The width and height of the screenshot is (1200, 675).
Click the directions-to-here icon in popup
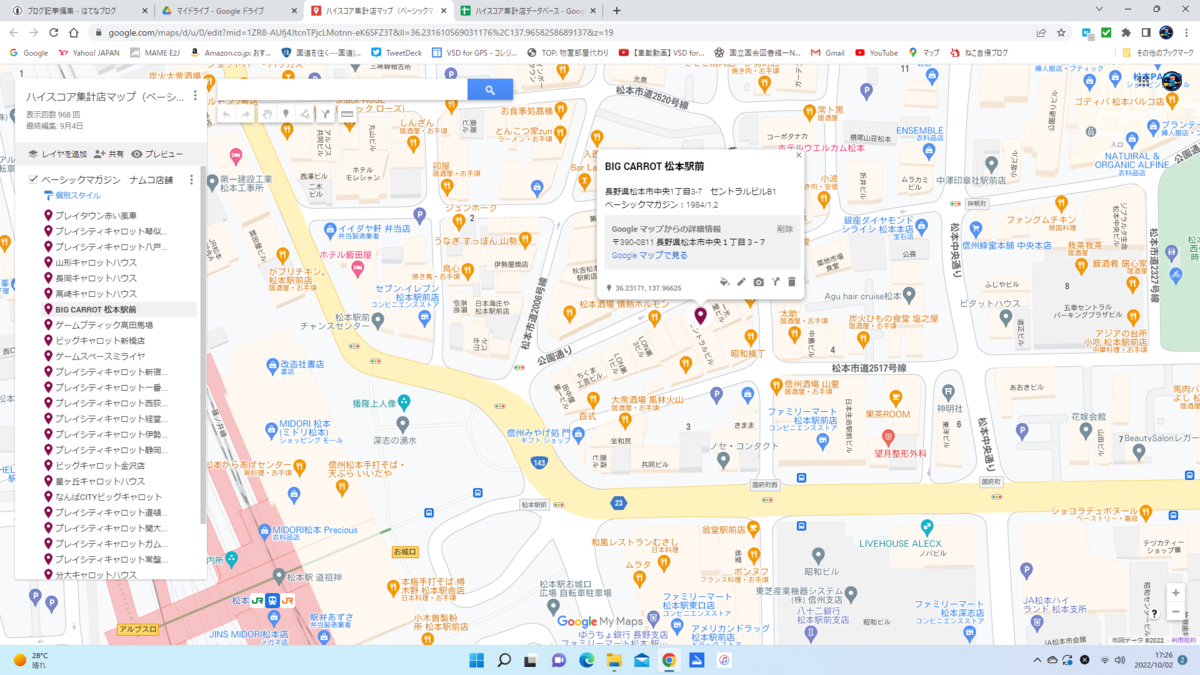tap(775, 282)
